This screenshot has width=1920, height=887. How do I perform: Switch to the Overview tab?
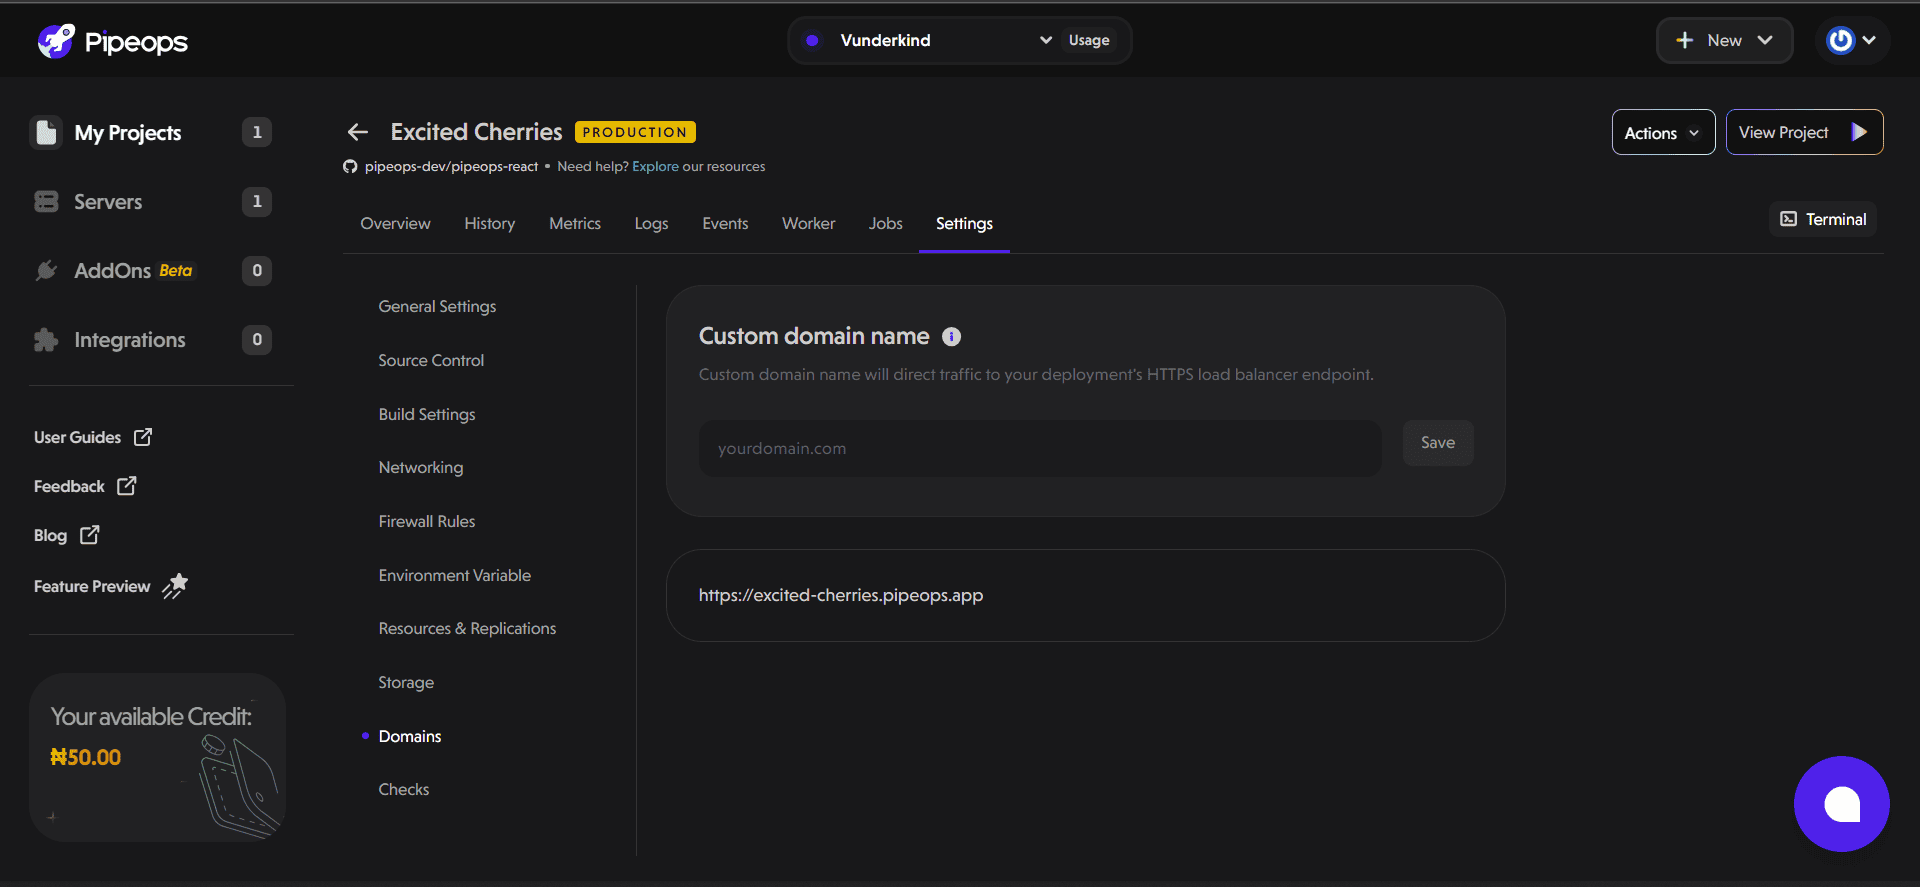point(395,223)
